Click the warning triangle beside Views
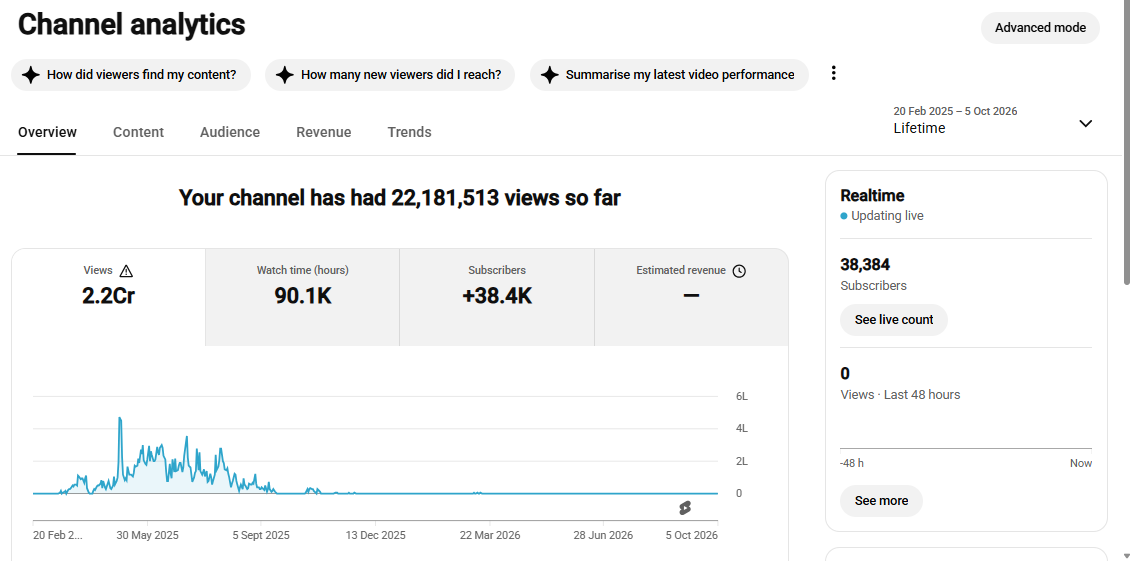The width and height of the screenshot is (1131, 561). [126, 271]
